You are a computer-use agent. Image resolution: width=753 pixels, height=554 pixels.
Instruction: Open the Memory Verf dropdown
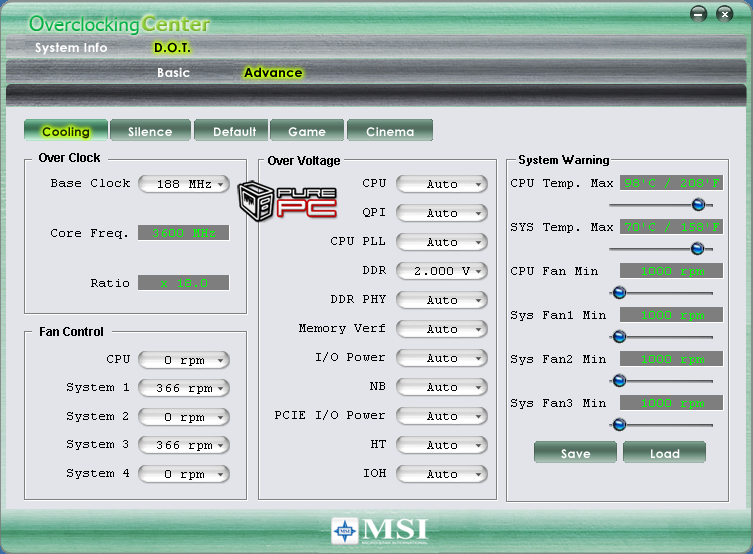(442, 329)
